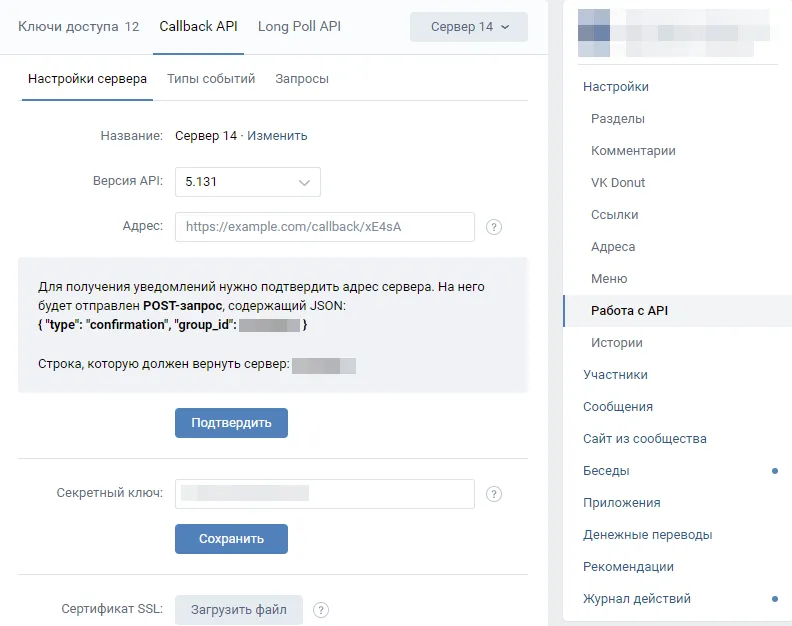Open Рекомендации in the sidebar
Viewport: 792px width, 626px height.
628,567
